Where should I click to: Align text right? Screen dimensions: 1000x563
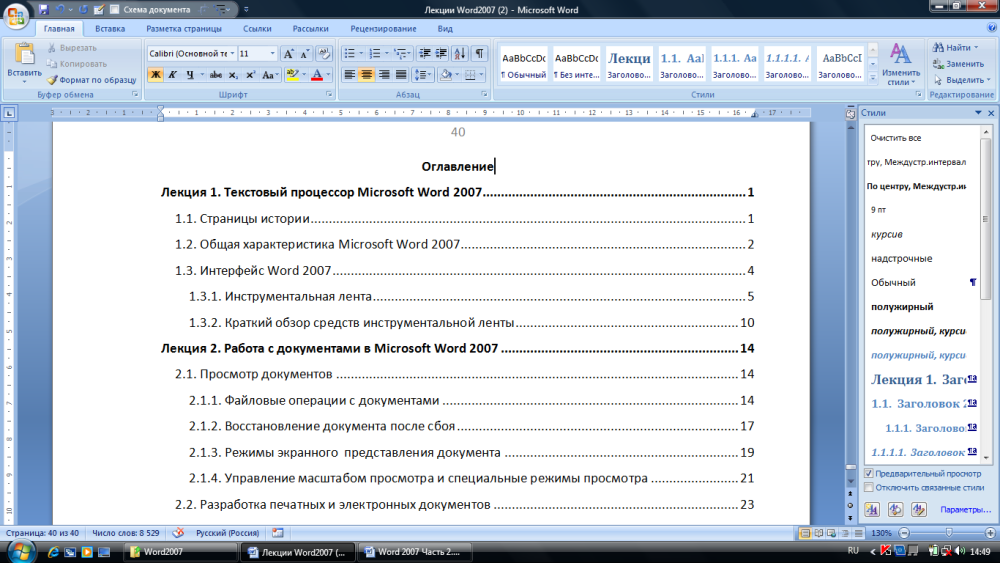(384, 75)
